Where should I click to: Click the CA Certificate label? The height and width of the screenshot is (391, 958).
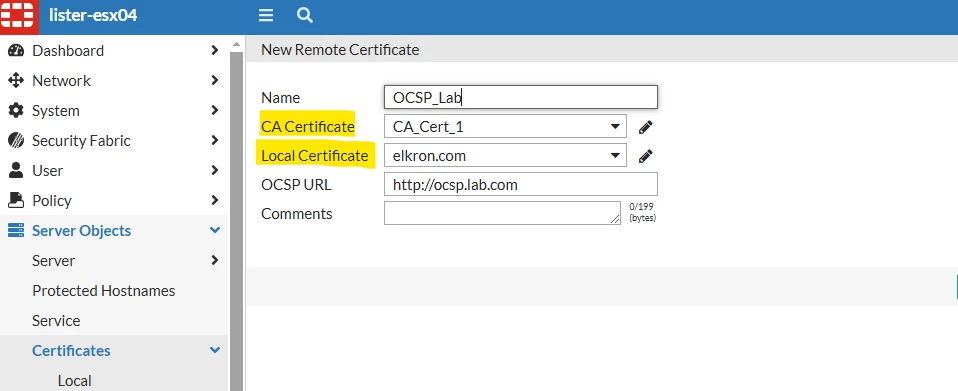pyautogui.click(x=307, y=126)
